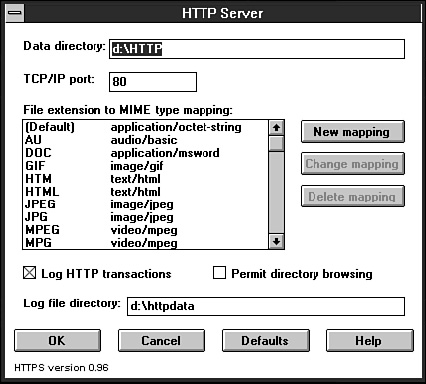
Task: Select the (Default) application/octet-string mapping
Action: coord(146,127)
